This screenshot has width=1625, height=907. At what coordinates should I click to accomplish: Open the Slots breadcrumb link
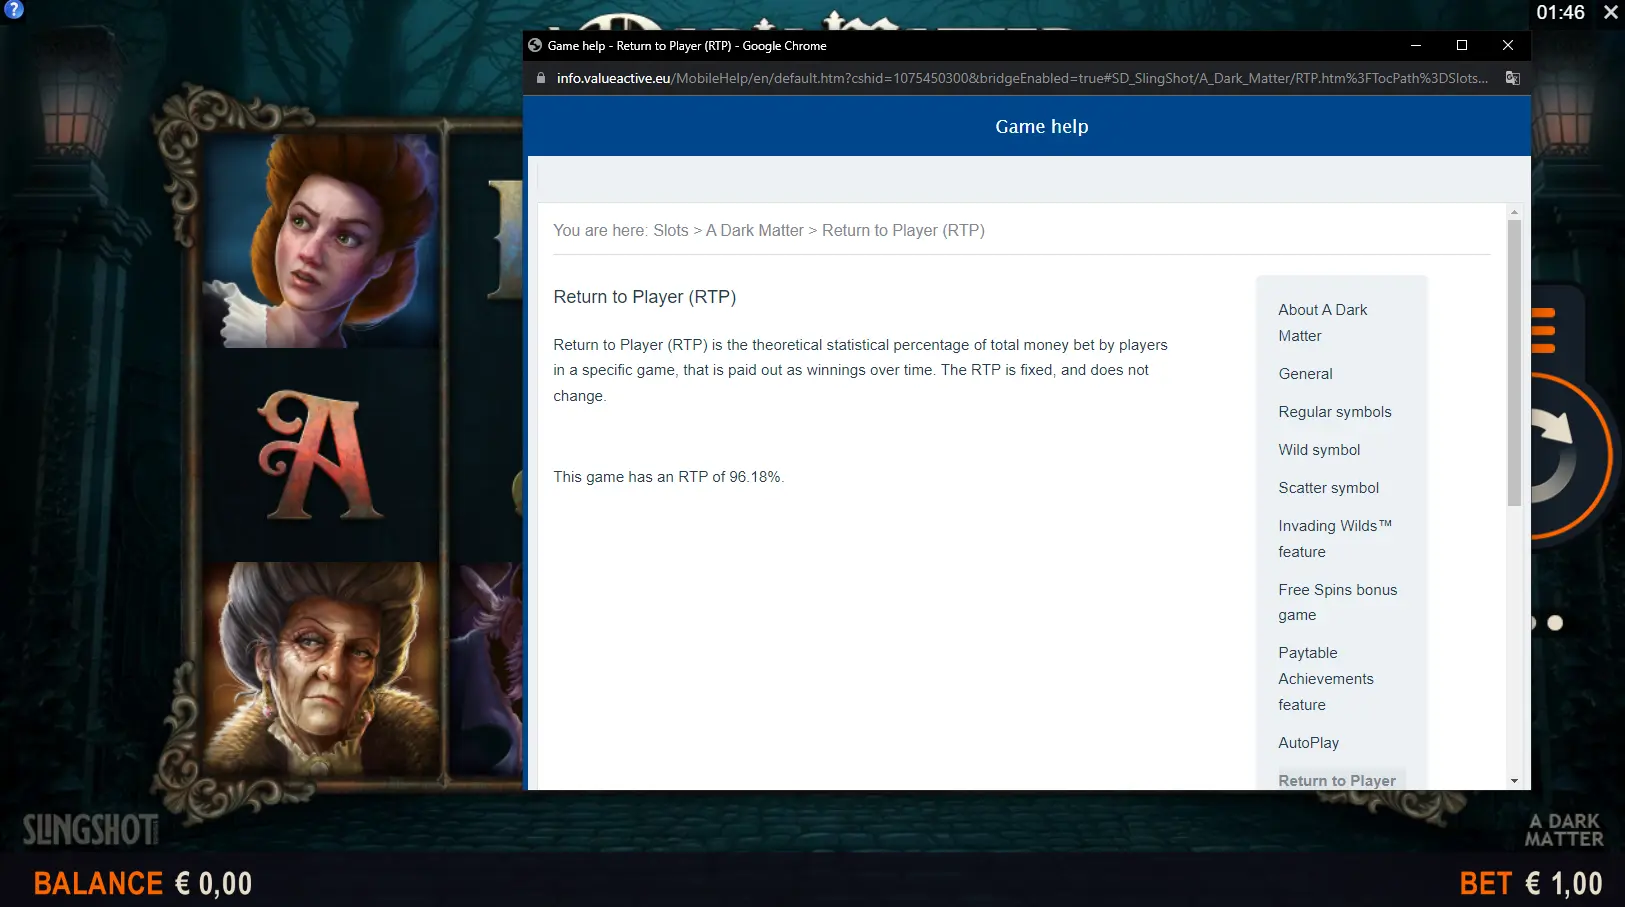(671, 231)
